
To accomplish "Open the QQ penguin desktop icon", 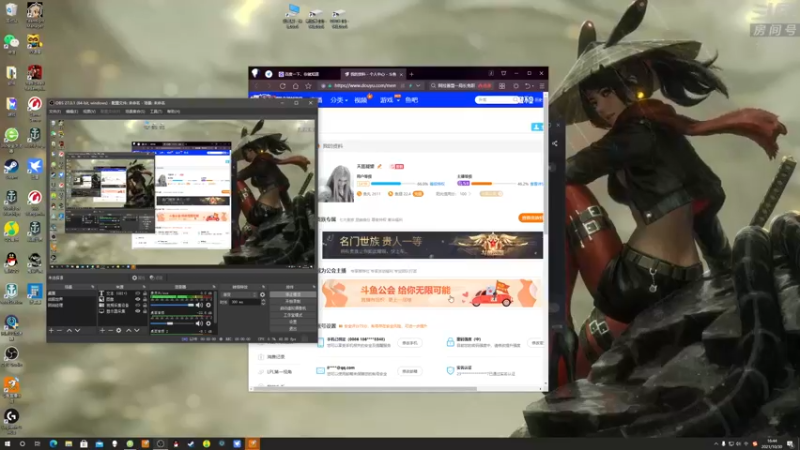I will (11, 262).
